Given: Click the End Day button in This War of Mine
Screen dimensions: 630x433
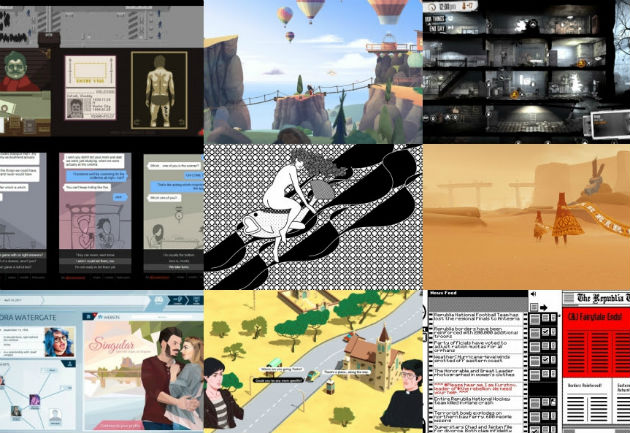Looking at the screenshot, I should [438, 29].
